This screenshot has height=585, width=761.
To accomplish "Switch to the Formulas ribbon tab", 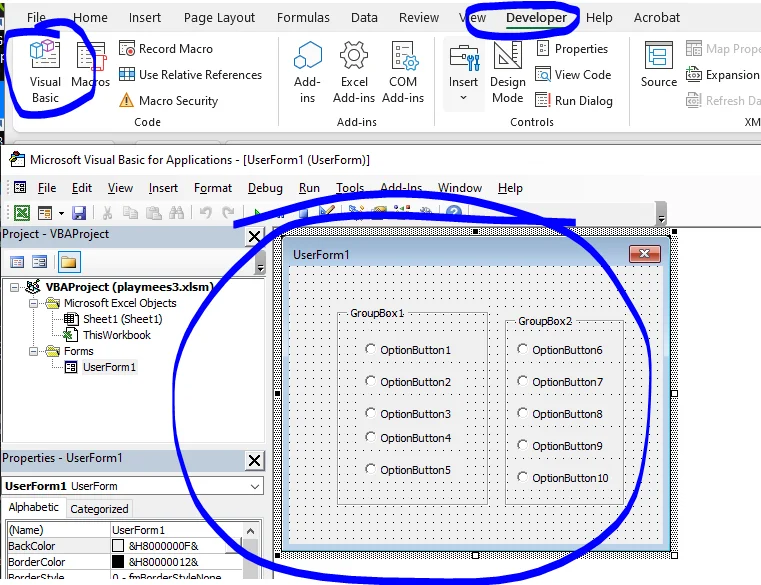I will tap(303, 17).
